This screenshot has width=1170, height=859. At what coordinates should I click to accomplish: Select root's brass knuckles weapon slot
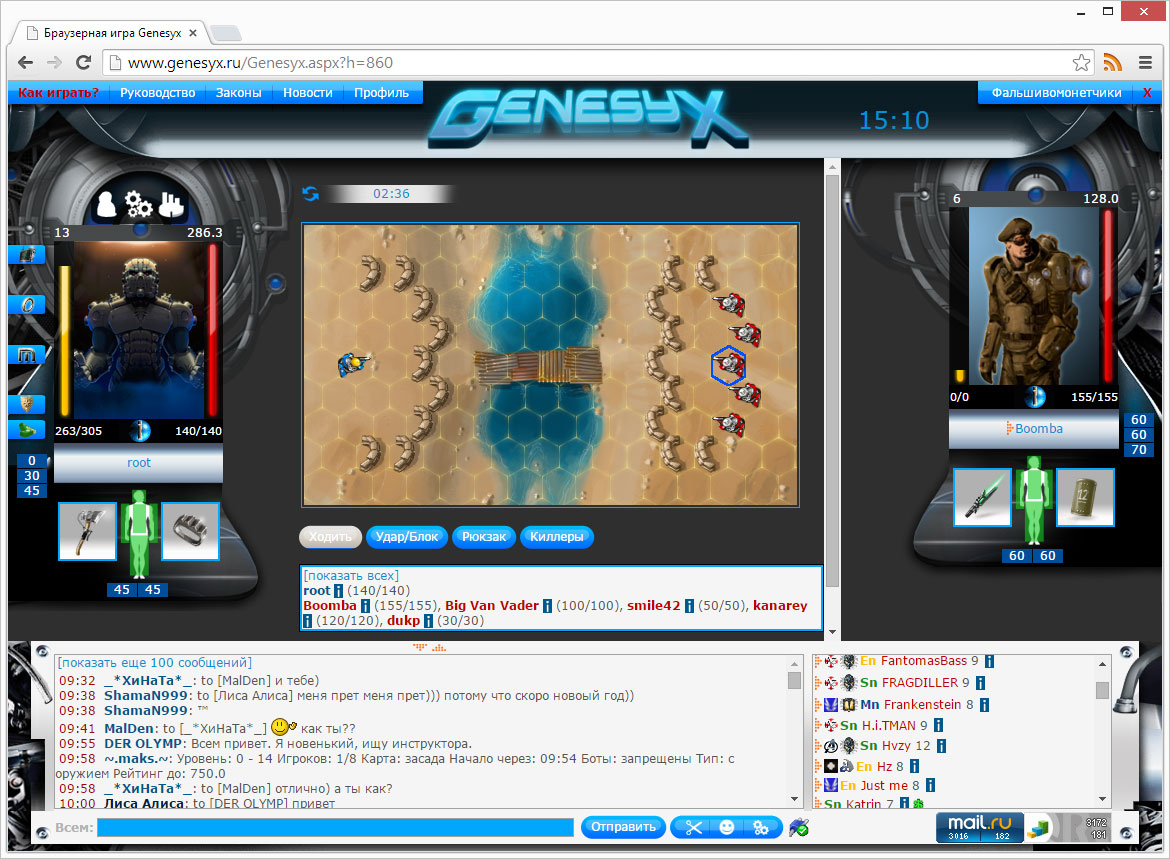[190, 531]
